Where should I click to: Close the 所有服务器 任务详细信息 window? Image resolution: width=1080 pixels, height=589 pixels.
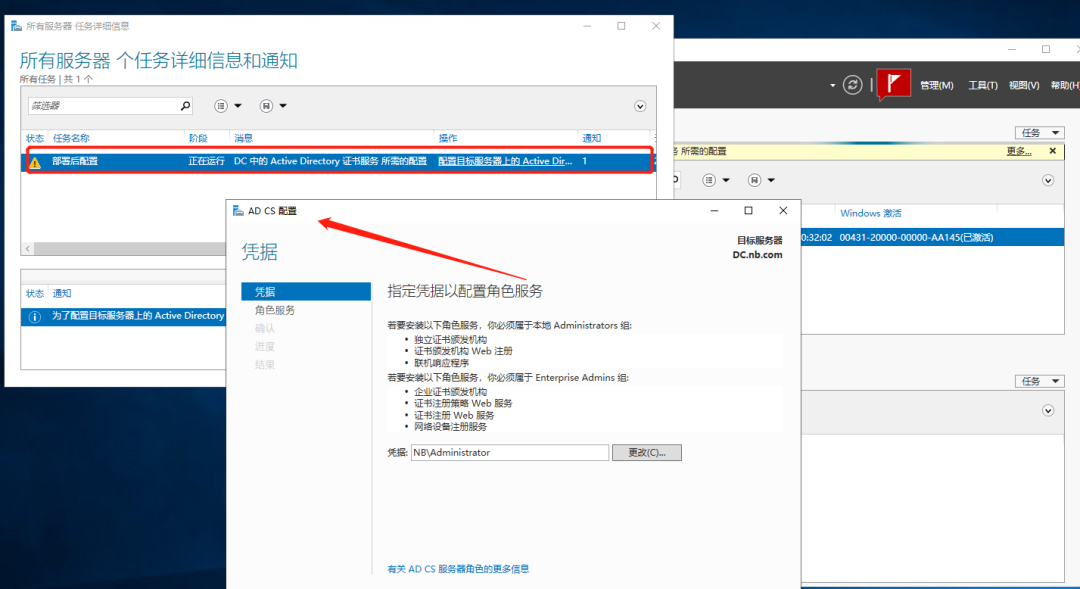coord(656,26)
